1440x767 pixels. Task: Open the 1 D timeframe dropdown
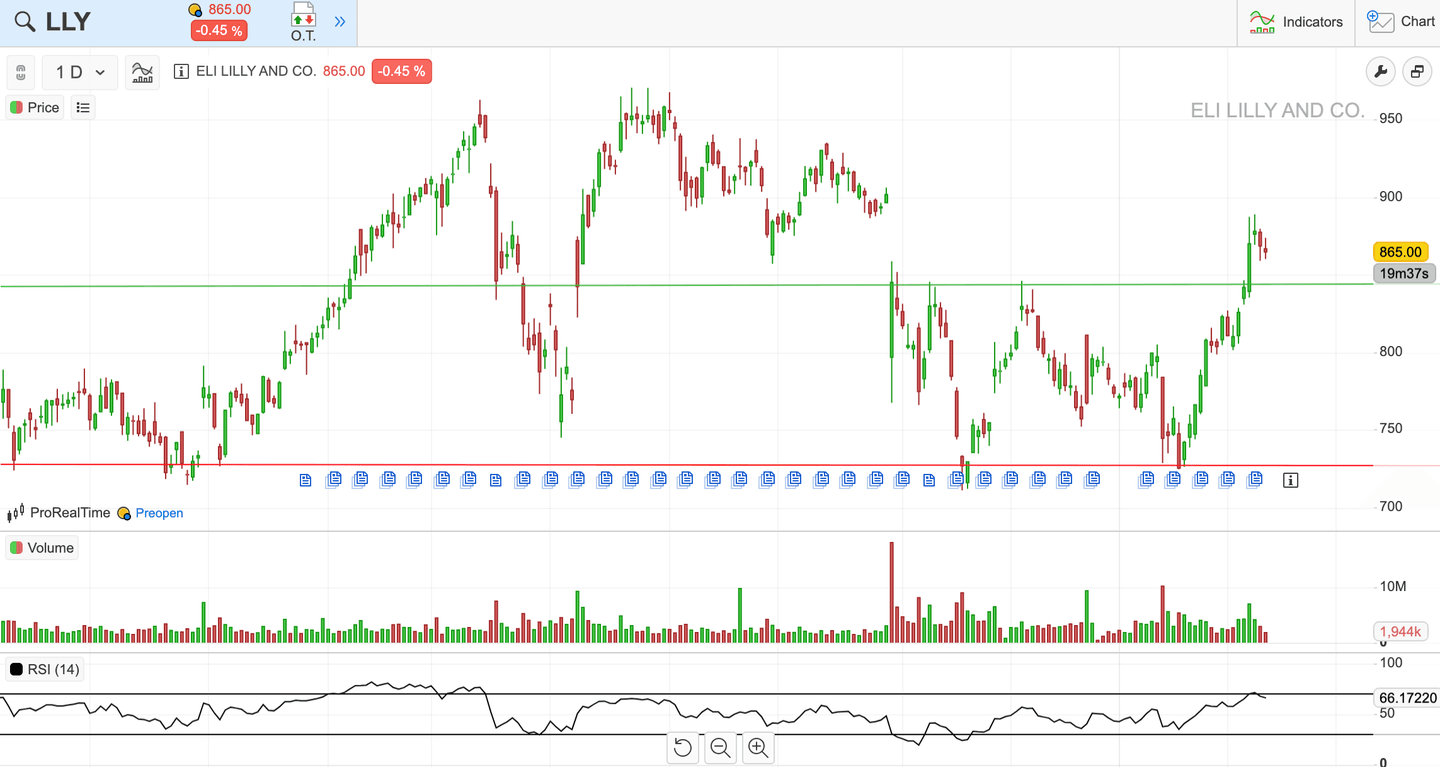[79, 72]
